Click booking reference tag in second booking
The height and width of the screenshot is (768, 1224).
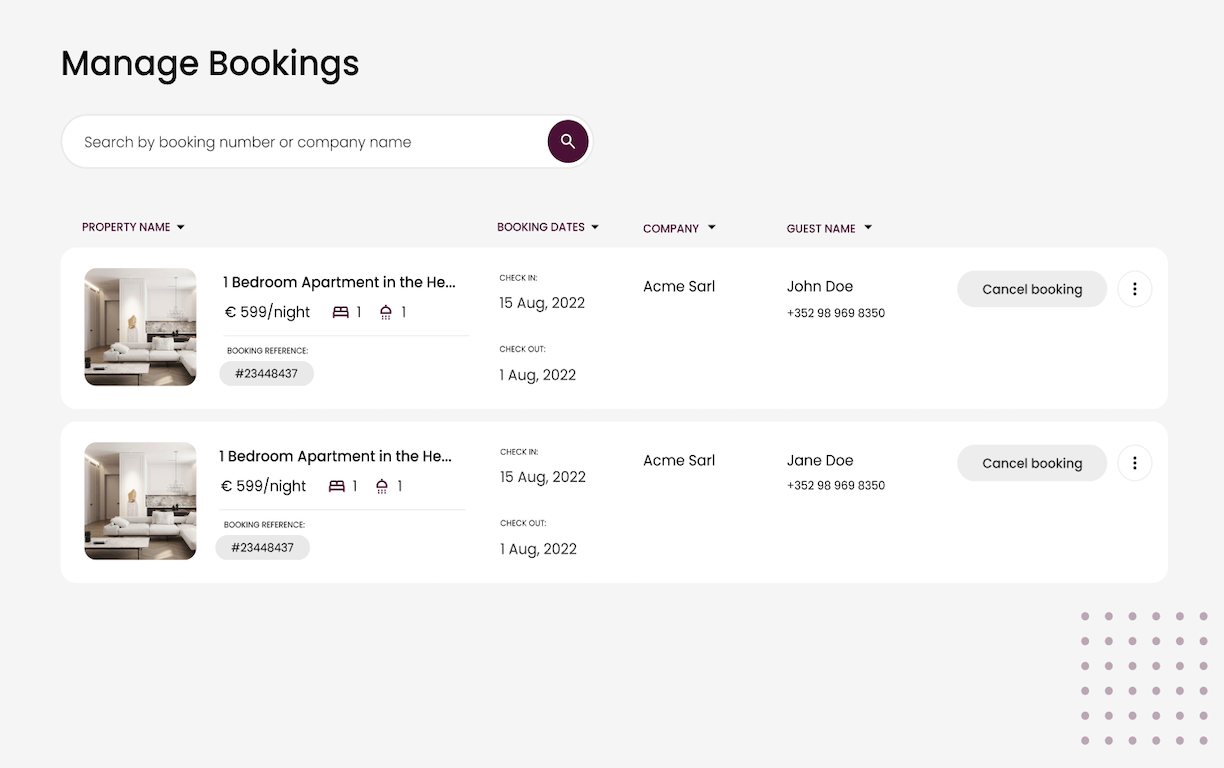[262, 548]
